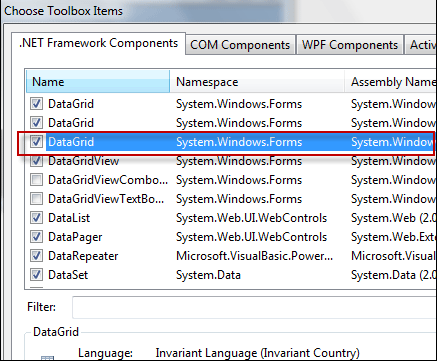The image size is (437, 361).
Task: Toggle the second DataGrid row checkbox
Action: 36,123
